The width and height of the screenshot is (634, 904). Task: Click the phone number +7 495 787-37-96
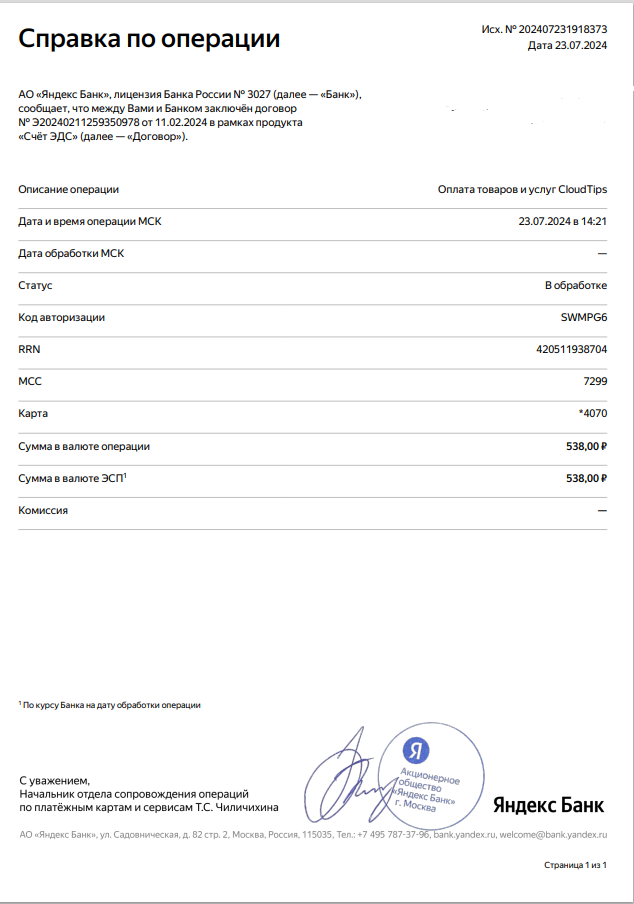point(393,834)
